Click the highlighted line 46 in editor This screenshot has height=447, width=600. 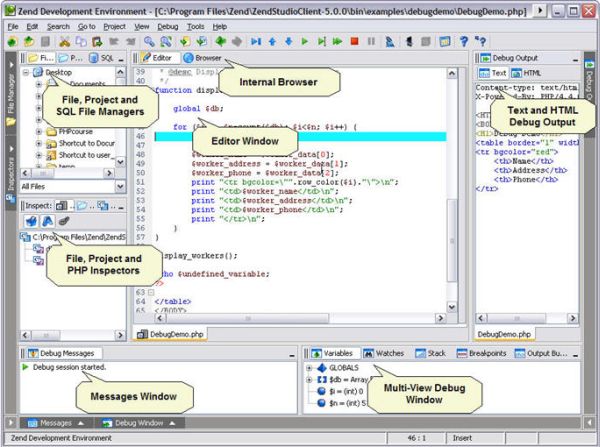click(300, 135)
